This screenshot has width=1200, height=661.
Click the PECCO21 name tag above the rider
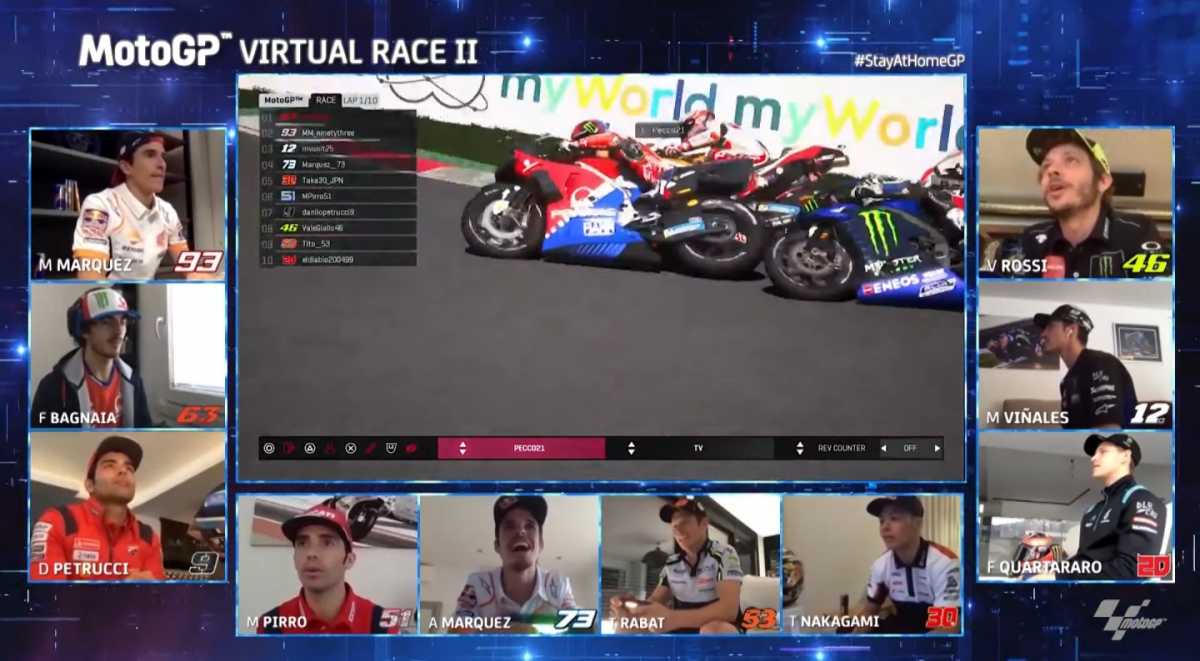point(661,130)
